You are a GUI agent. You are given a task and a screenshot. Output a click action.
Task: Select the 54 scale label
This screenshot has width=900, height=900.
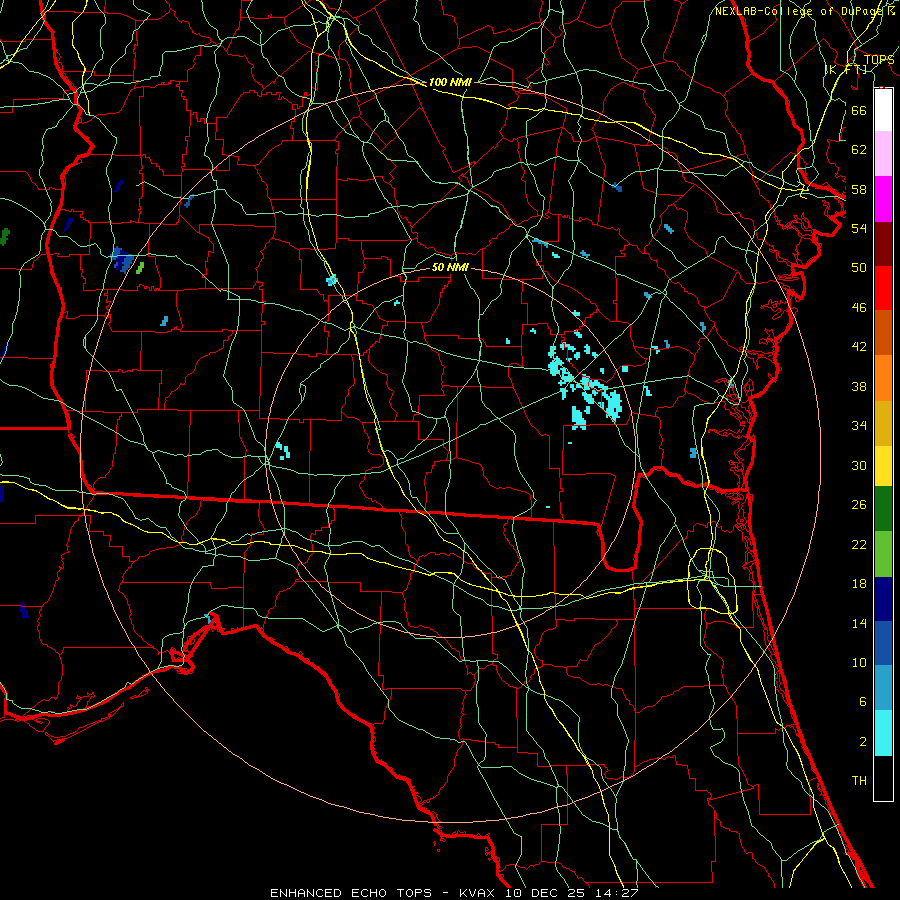859,228
